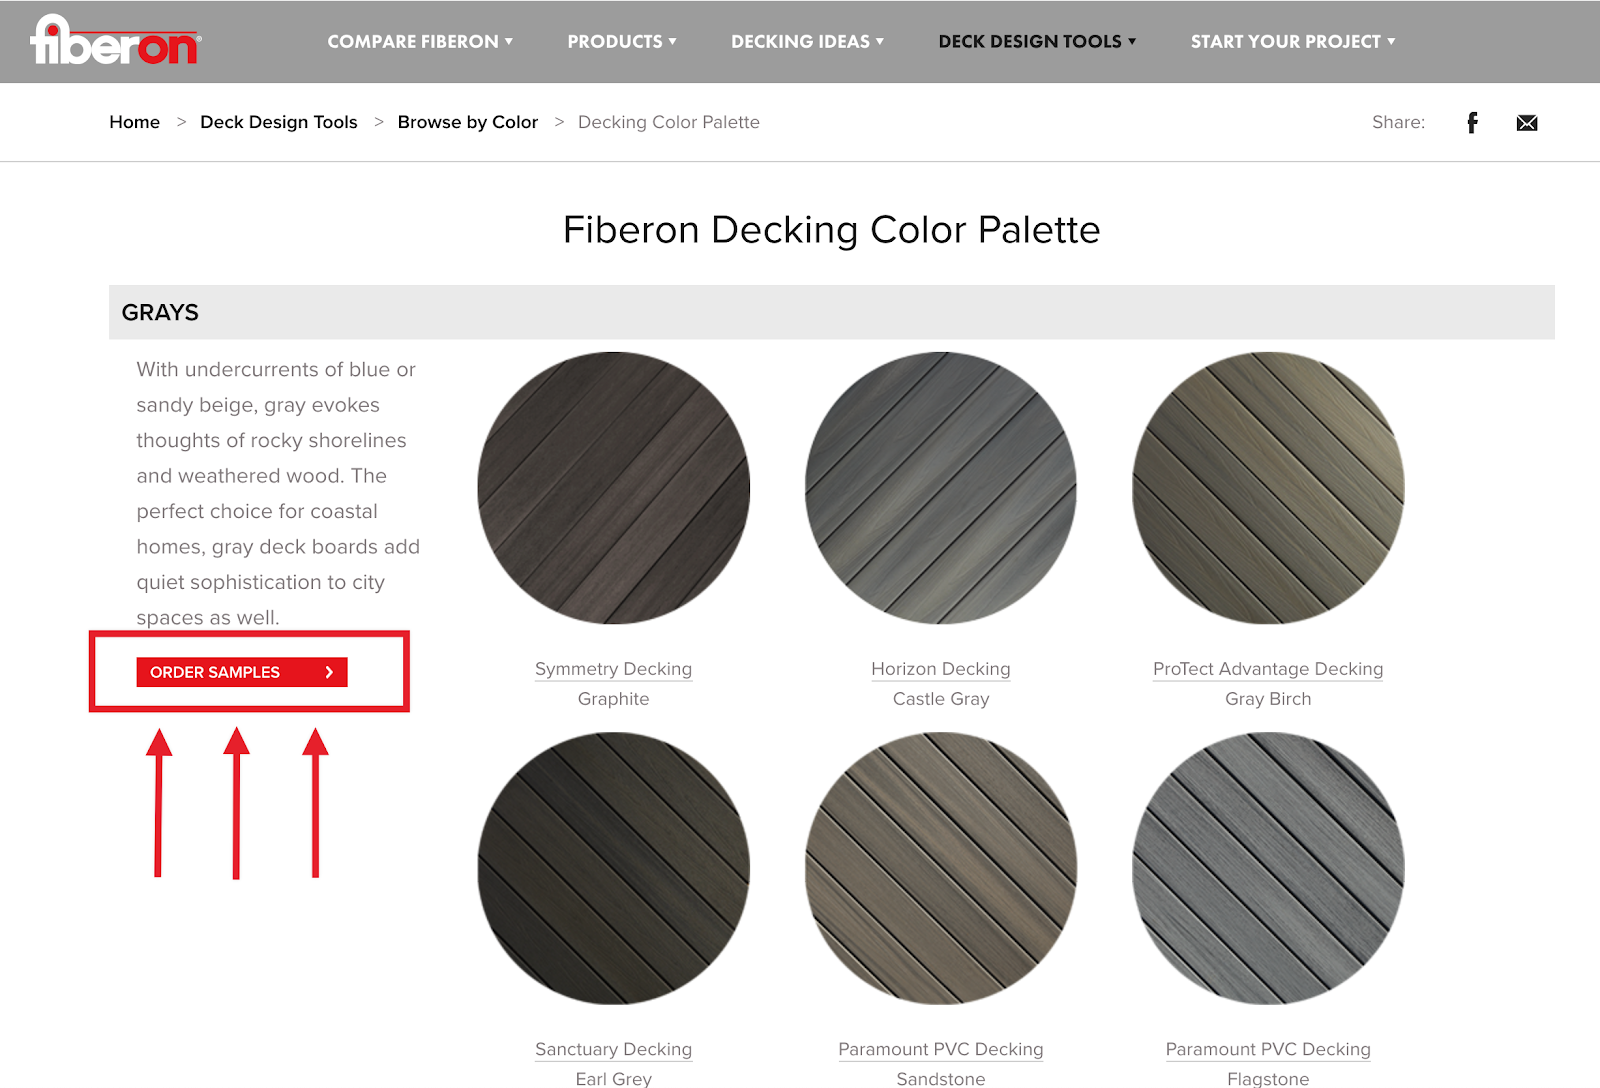Open the ProTect Advantage Decking link
The image size is (1600, 1088).
(x=1268, y=669)
